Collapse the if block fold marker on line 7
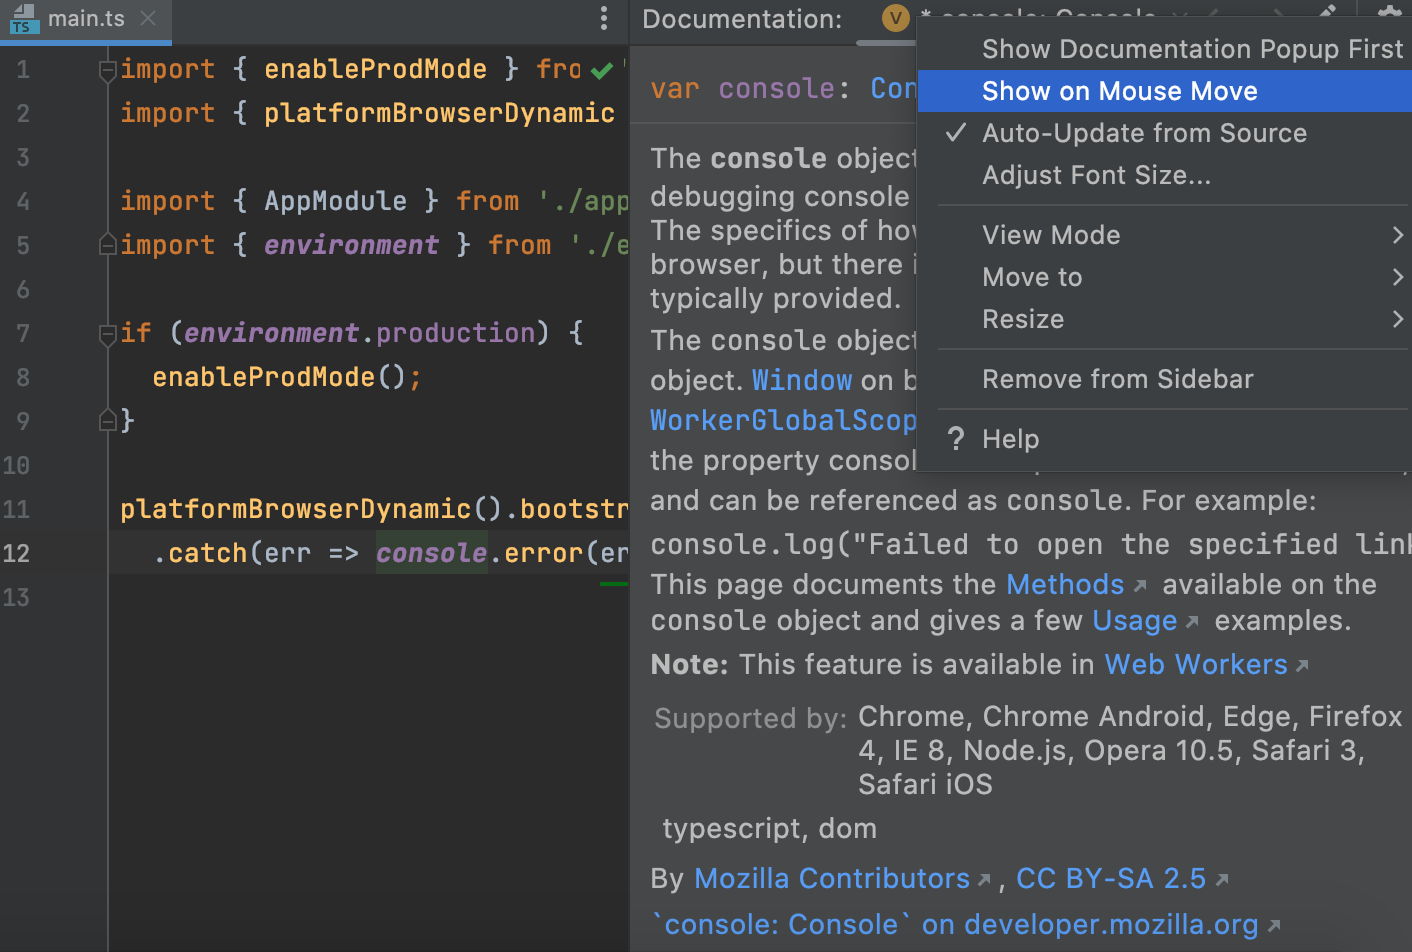Screen dimensions: 1412x952 pos(108,334)
